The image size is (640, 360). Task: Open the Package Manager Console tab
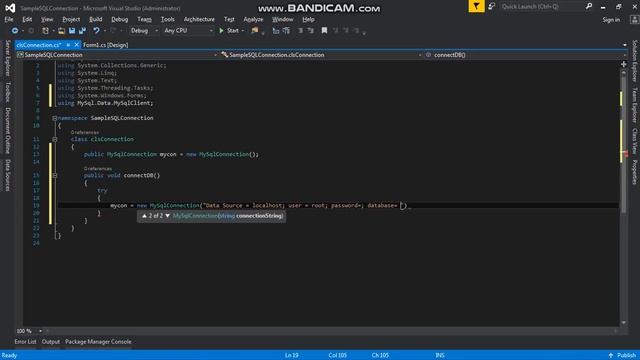(98, 342)
